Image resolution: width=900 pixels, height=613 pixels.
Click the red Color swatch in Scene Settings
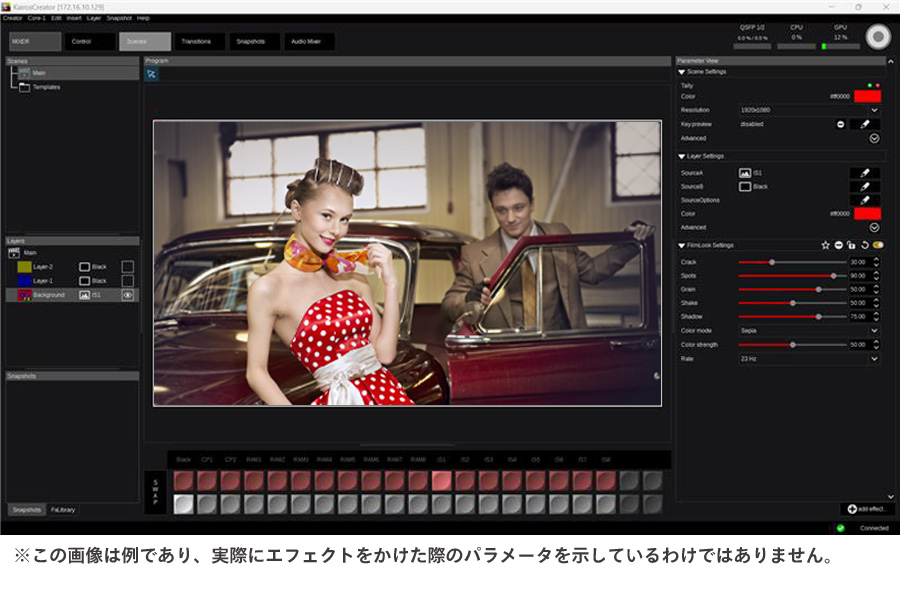click(866, 96)
